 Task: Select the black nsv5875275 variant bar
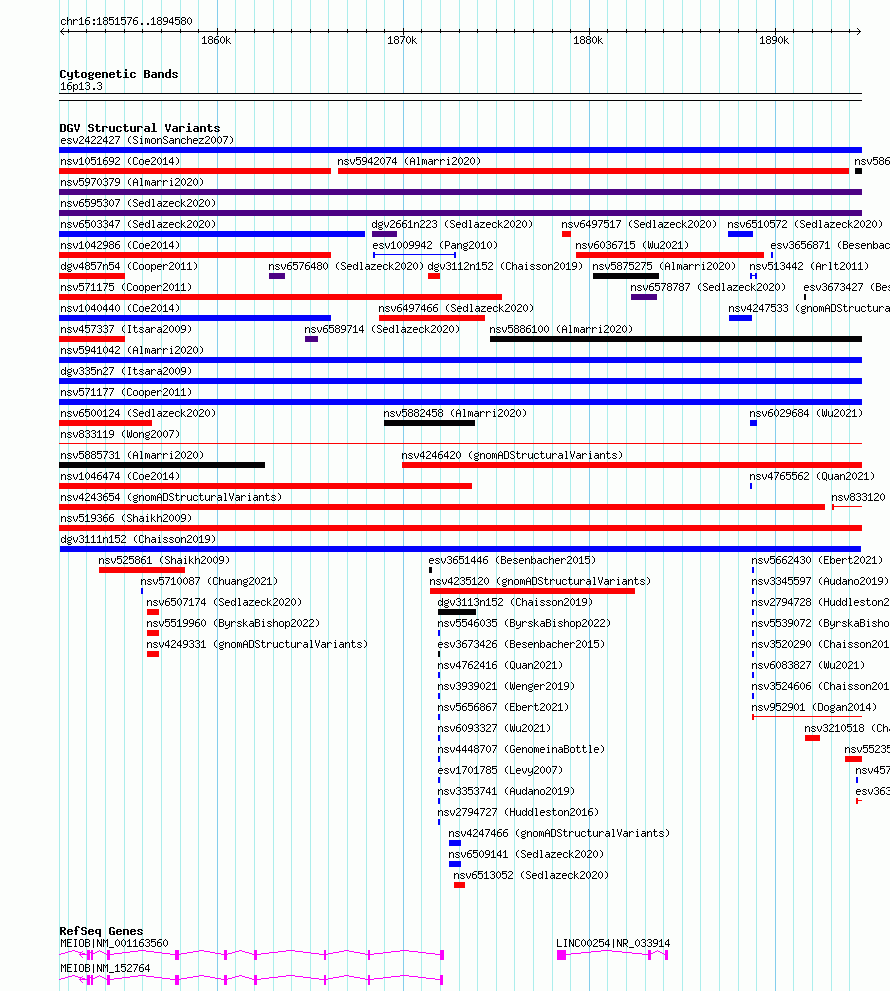(626, 276)
